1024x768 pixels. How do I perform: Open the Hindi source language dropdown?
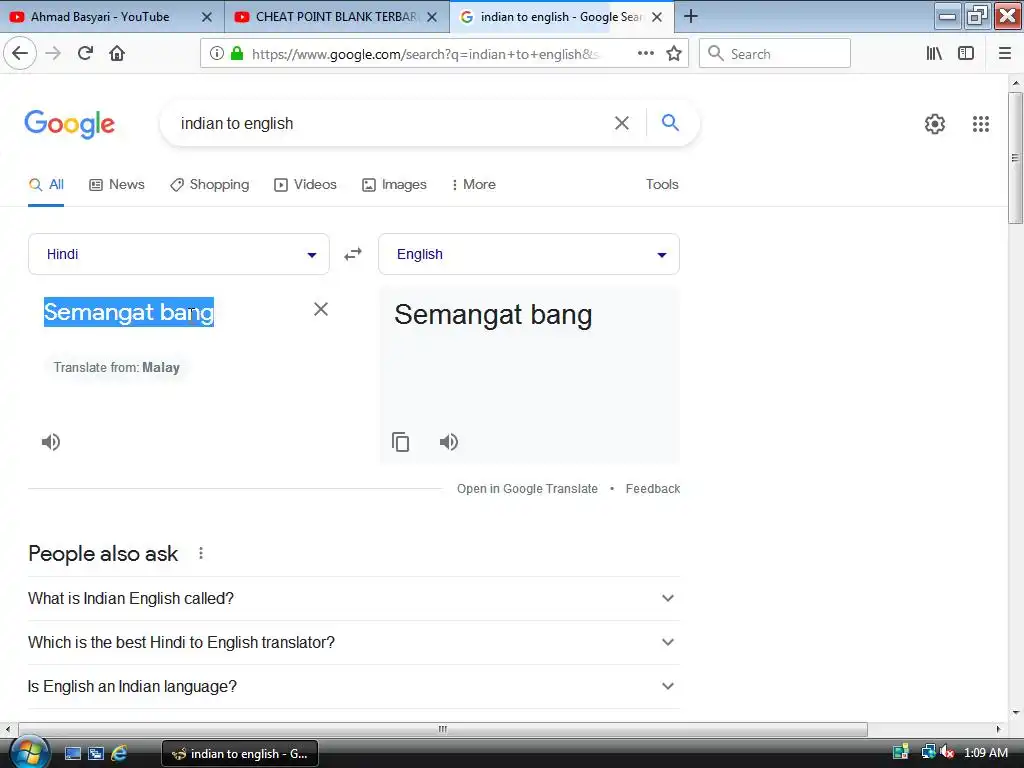178,254
